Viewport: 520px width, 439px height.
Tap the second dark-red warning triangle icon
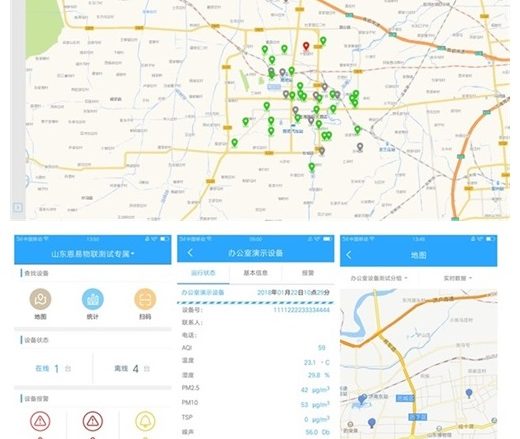(x=93, y=421)
